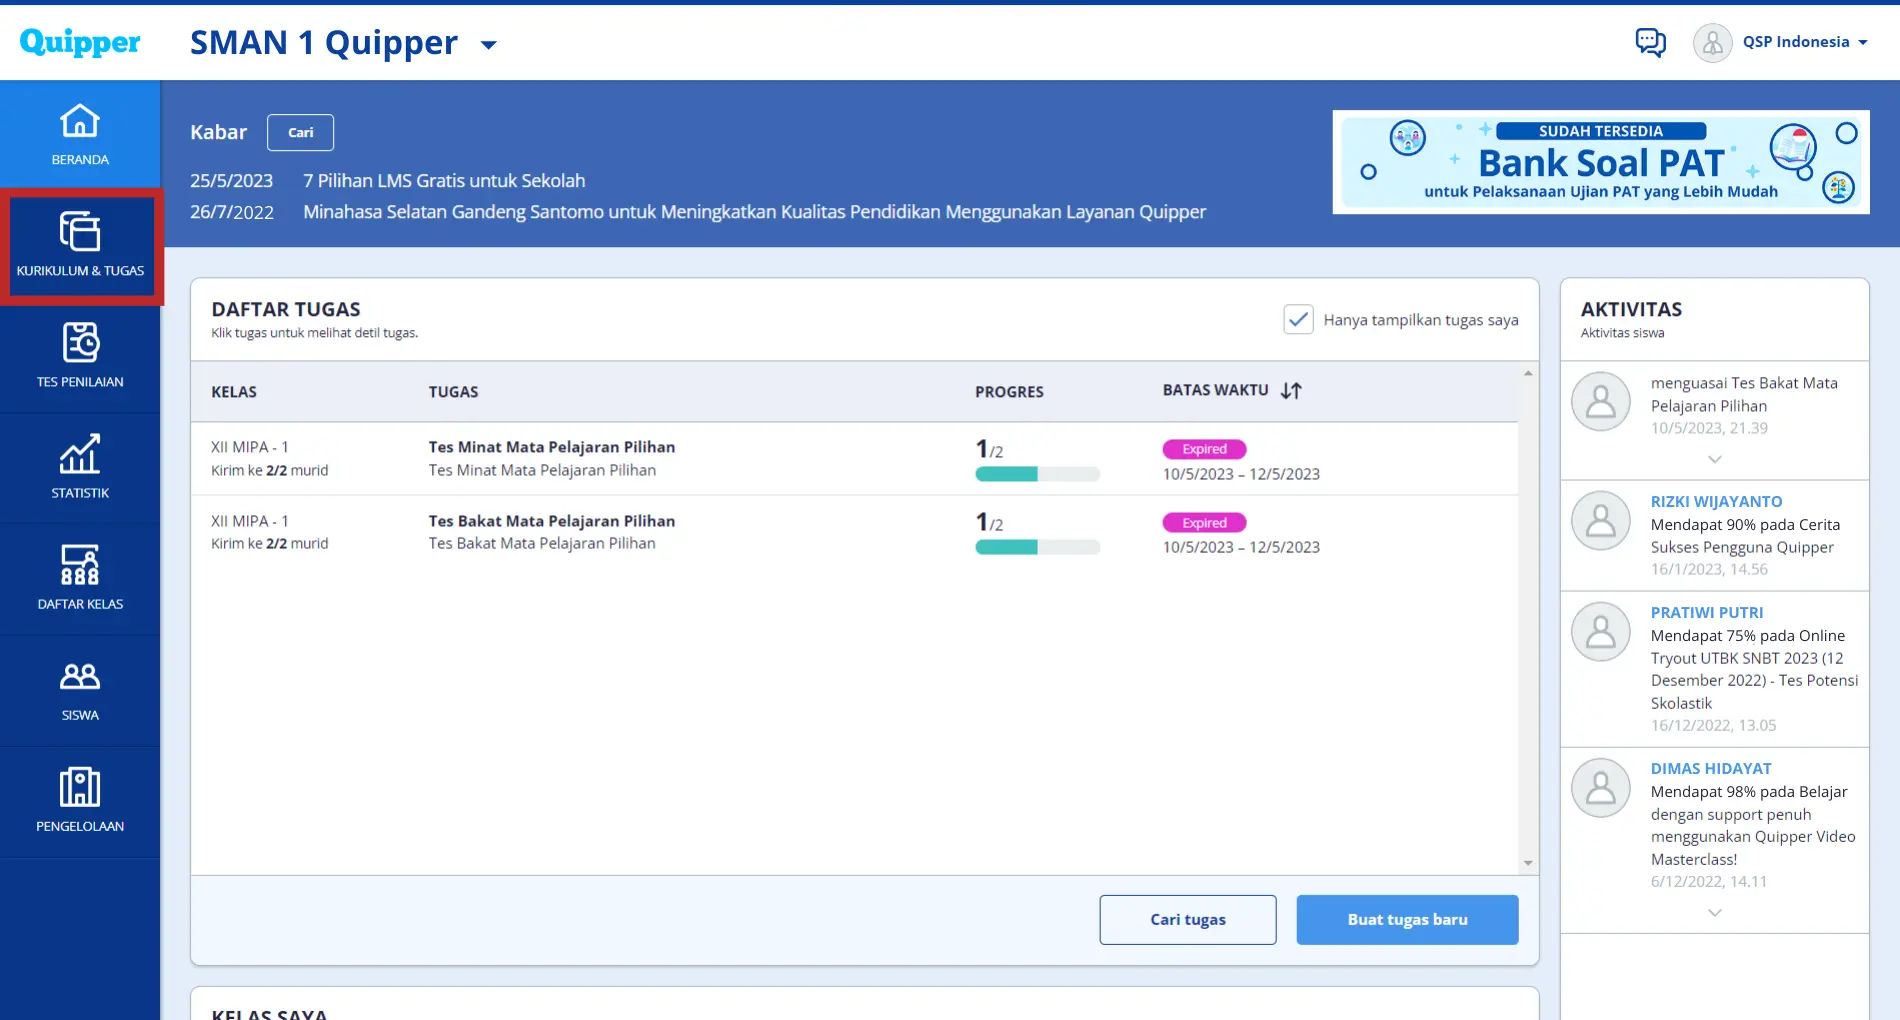Open Tes Minat Mata Pelajaran Pilihan task
Screen dimensions: 1900x1020
[x=551, y=447]
